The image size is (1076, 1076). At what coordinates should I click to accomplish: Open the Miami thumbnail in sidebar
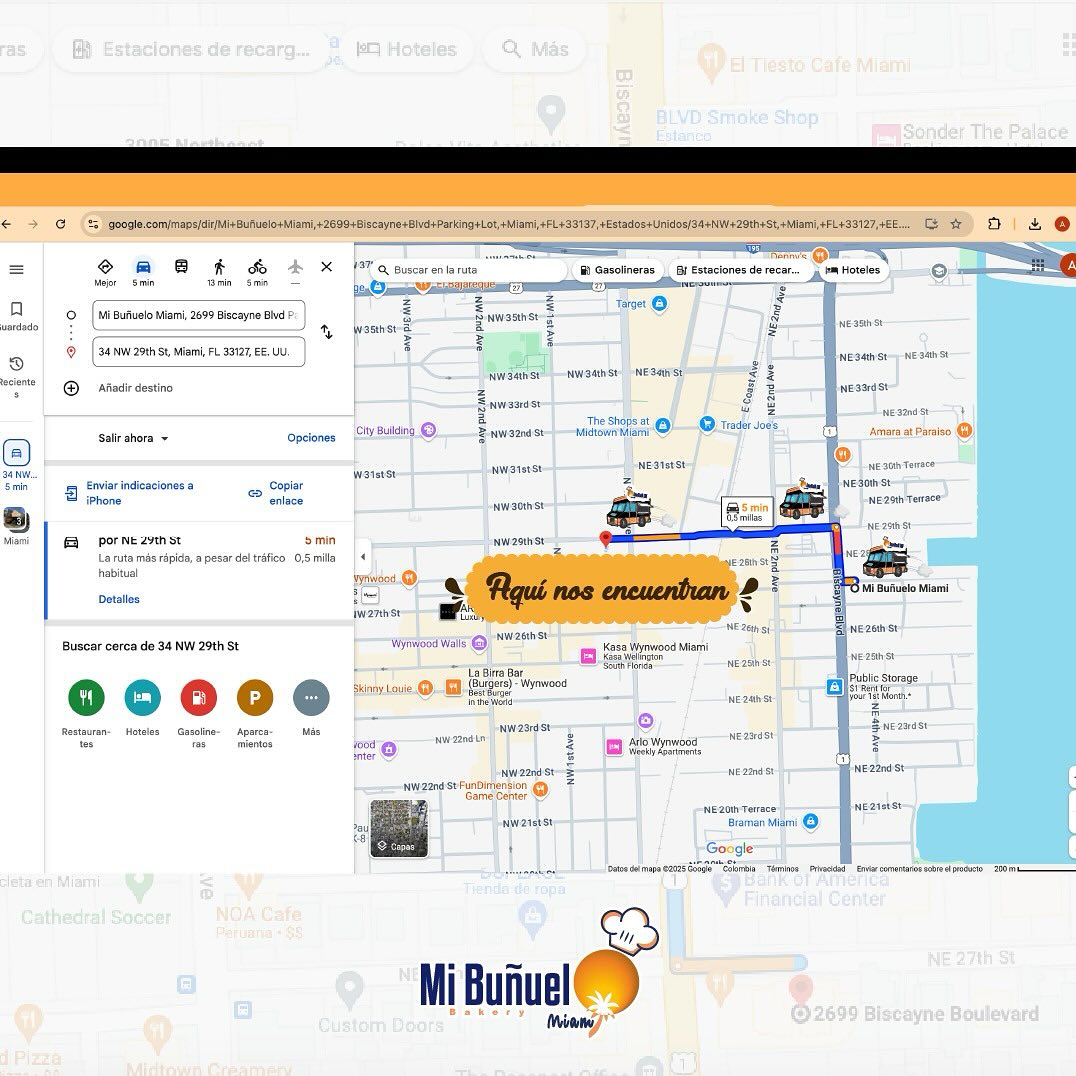coord(16,526)
